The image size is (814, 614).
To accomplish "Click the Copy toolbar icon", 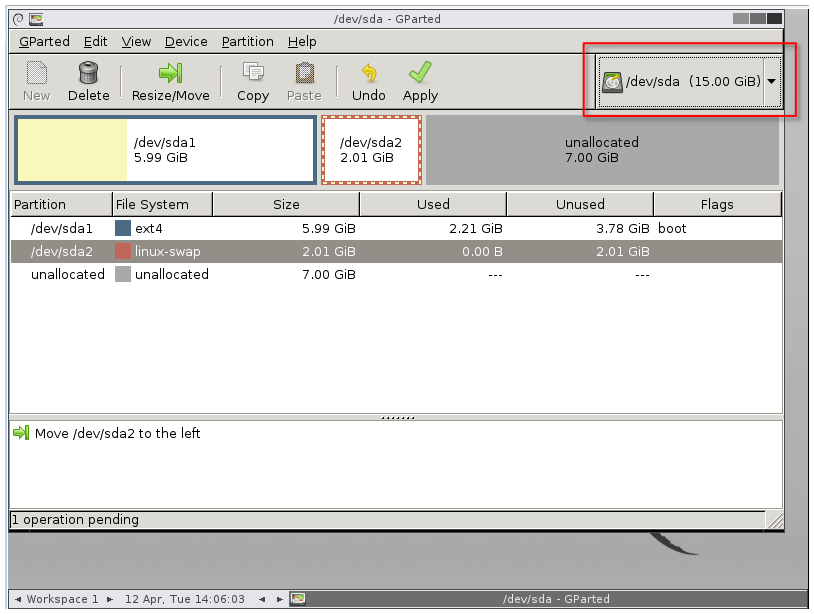I will coord(253,72).
